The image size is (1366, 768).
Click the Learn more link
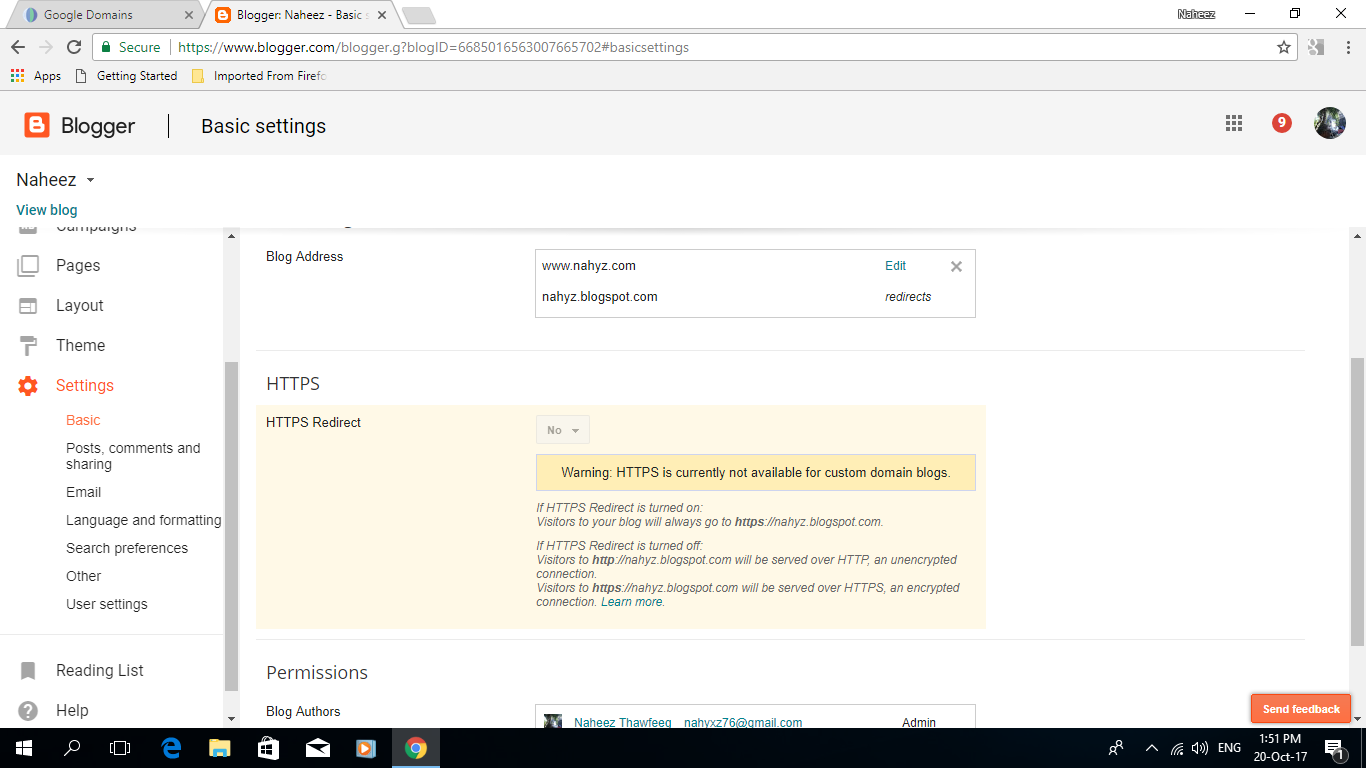coord(632,602)
